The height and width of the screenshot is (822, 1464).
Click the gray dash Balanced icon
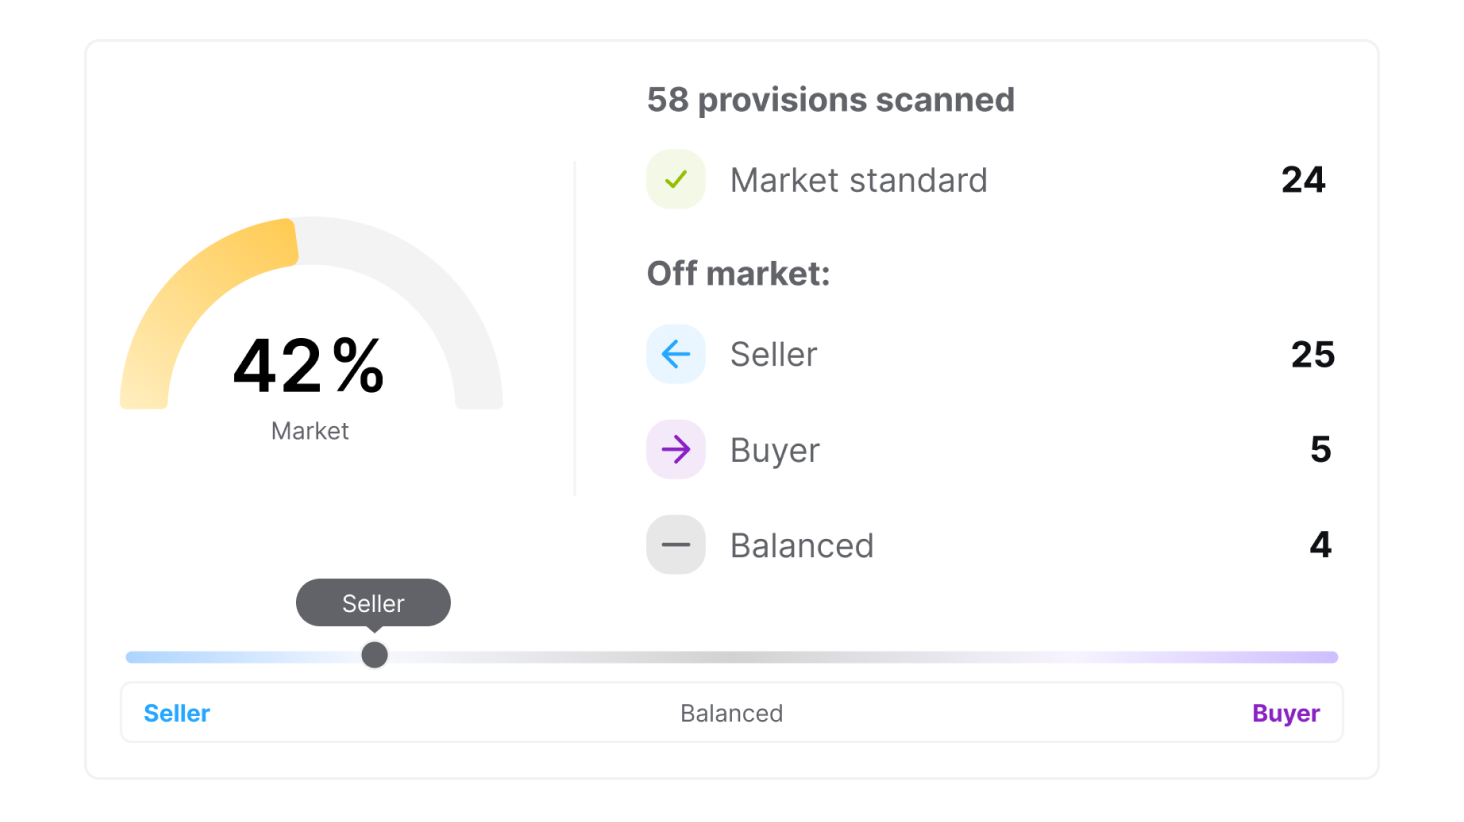[x=676, y=545]
